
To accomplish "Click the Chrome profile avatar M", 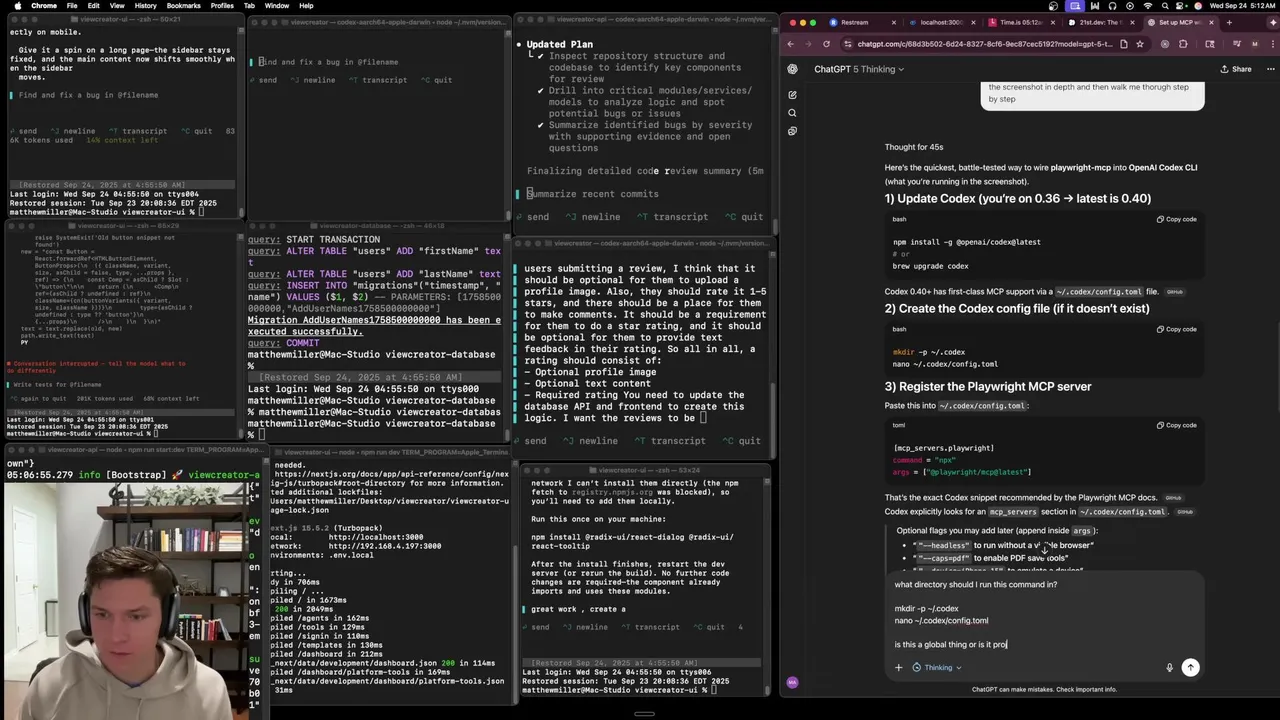I will coord(1255,44).
